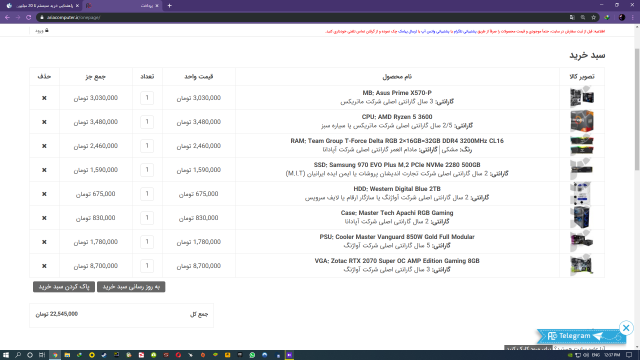Click the Master Tech Apachi case thumbnail
The height and width of the screenshot is (360, 640).
pyautogui.click(x=582, y=218)
